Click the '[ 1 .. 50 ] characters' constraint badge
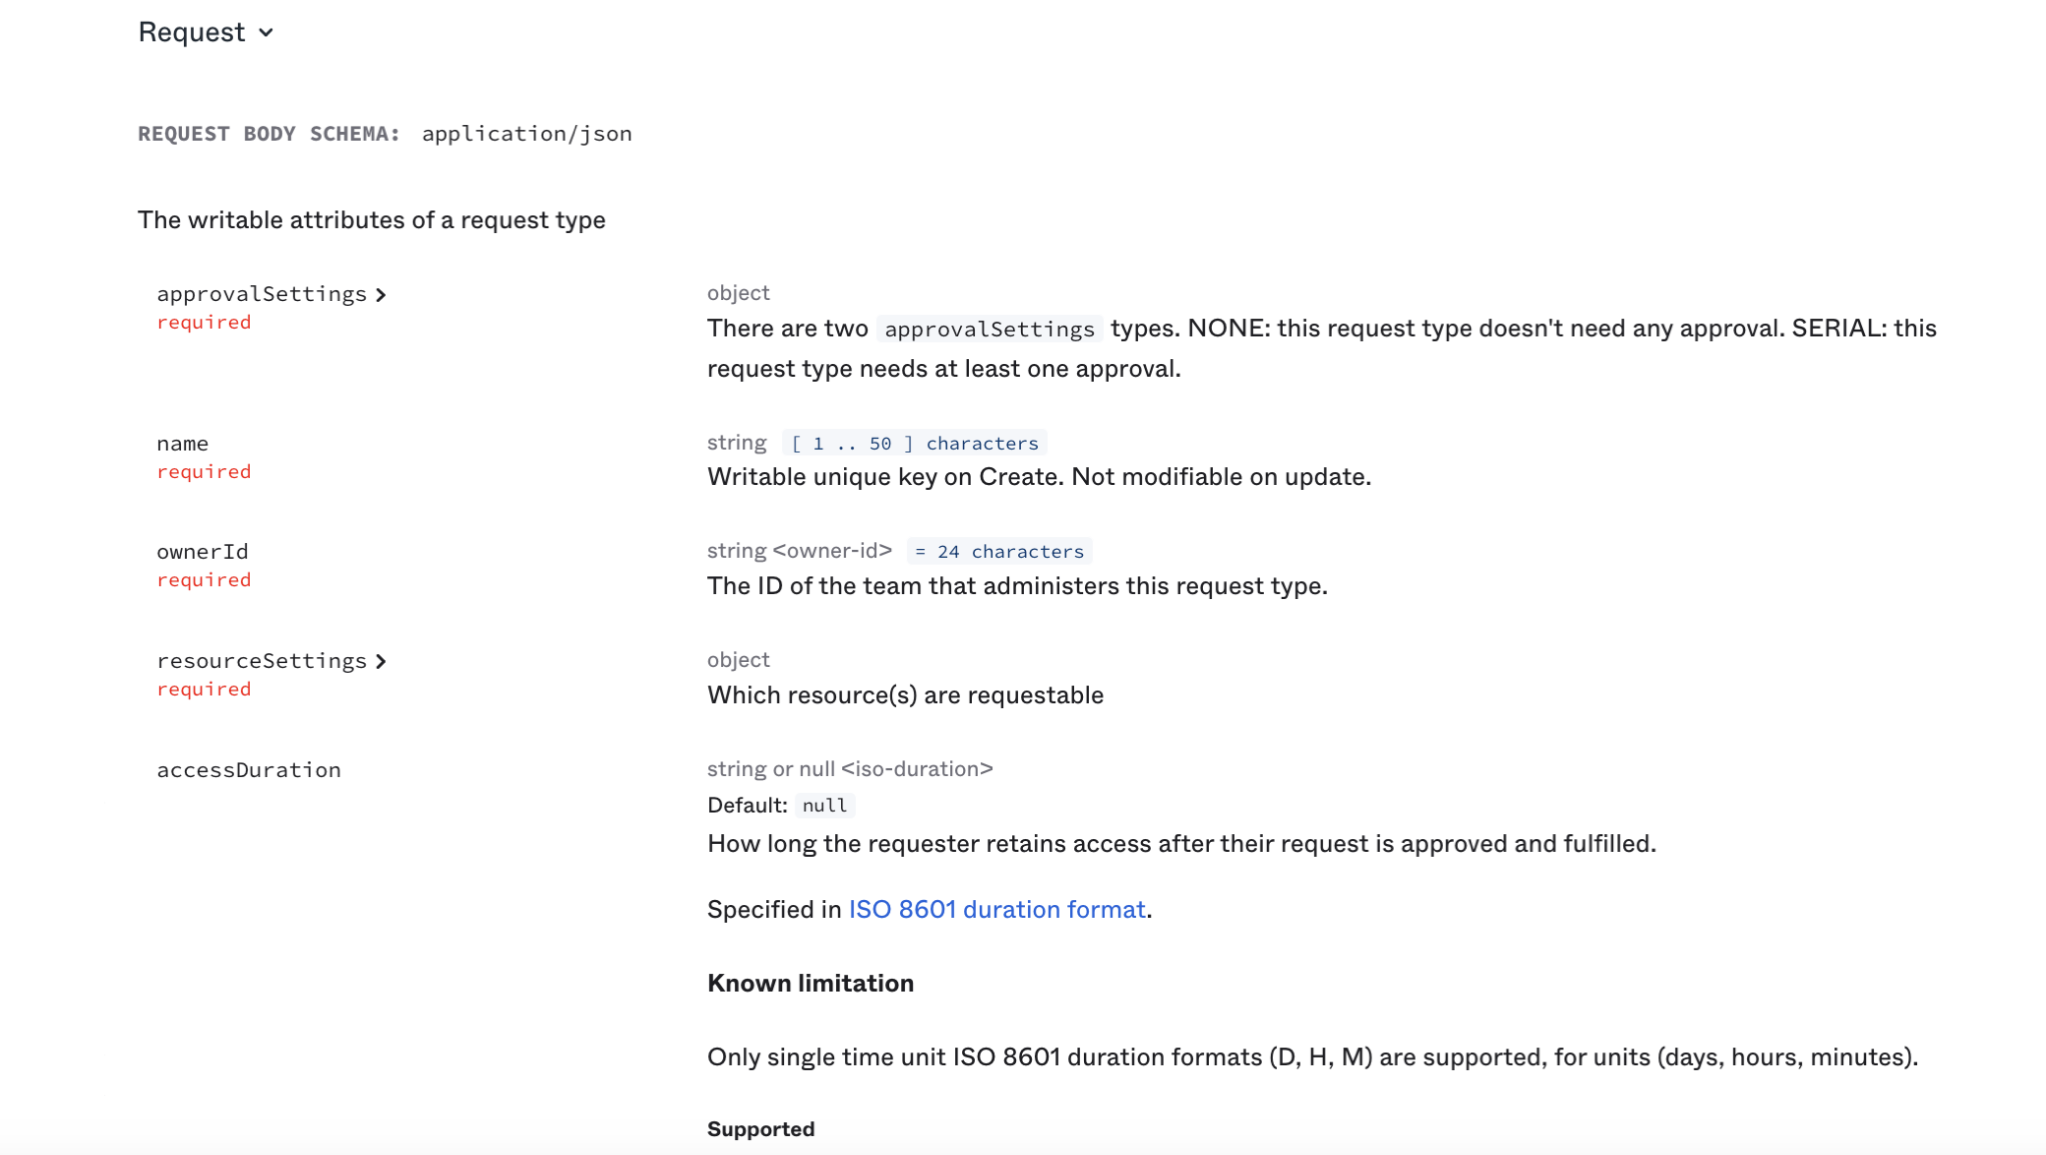 (914, 443)
